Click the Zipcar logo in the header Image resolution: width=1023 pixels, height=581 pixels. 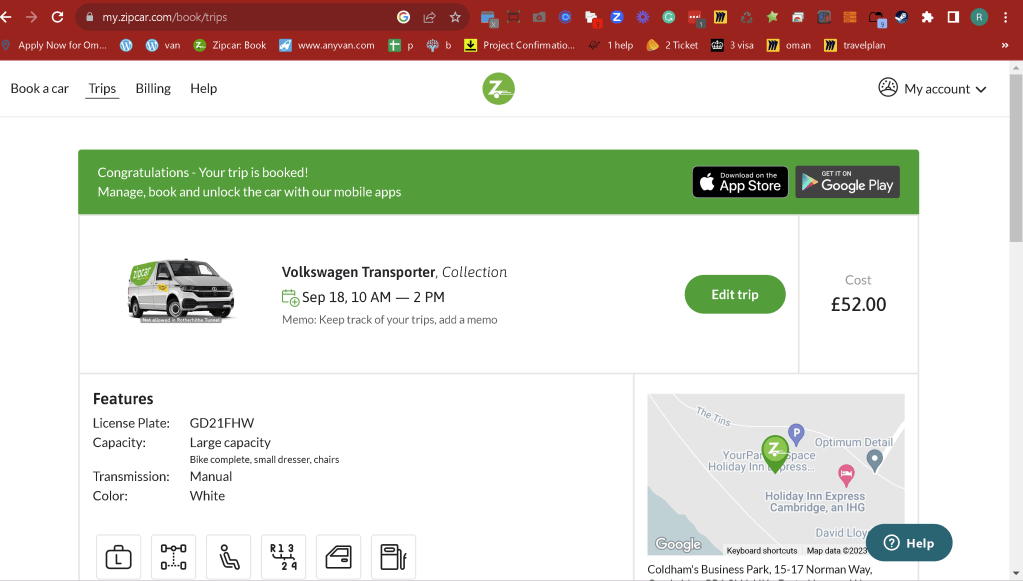[x=498, y=89]
